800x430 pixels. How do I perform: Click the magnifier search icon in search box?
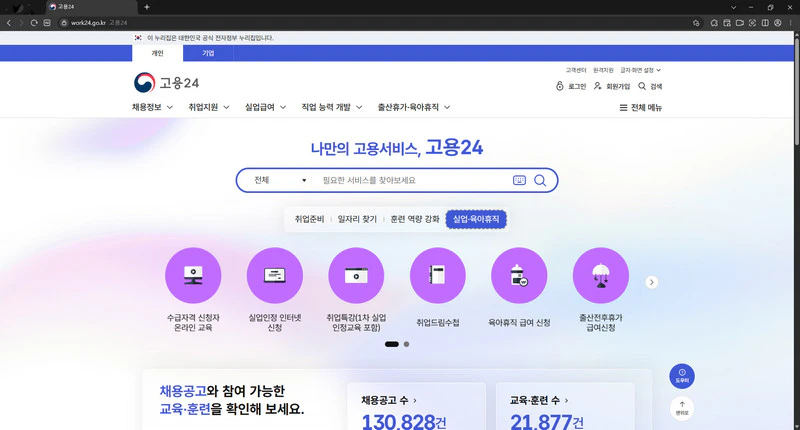point(540,180)
